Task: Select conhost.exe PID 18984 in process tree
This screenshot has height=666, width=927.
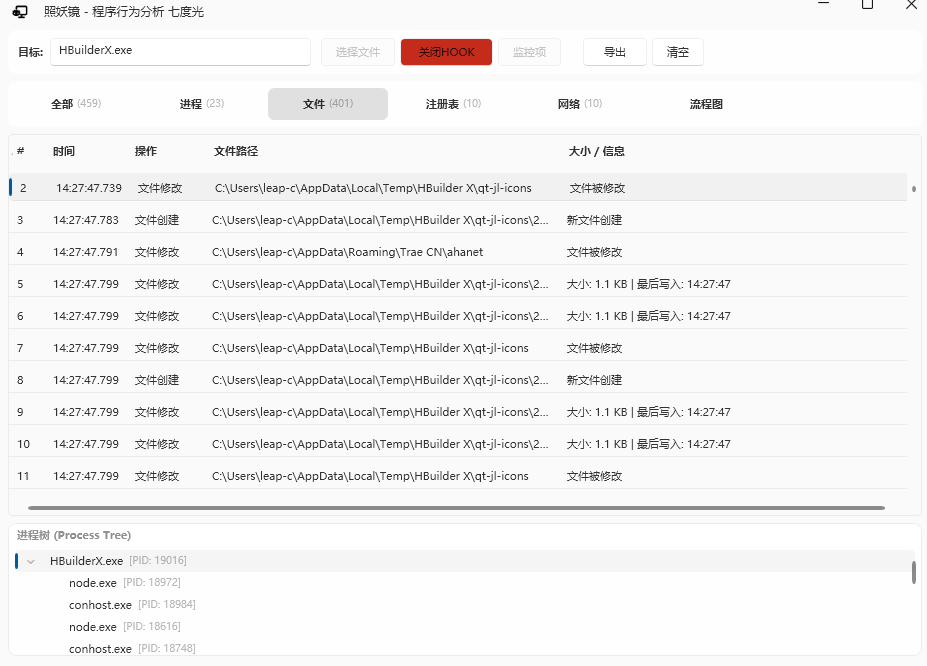Action: tap(132, 605)
